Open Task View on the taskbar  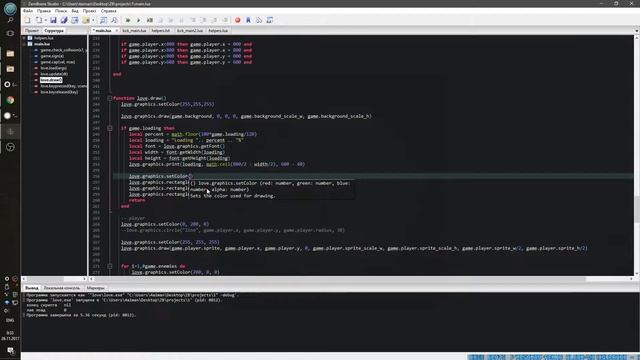[x=10, y=33]
